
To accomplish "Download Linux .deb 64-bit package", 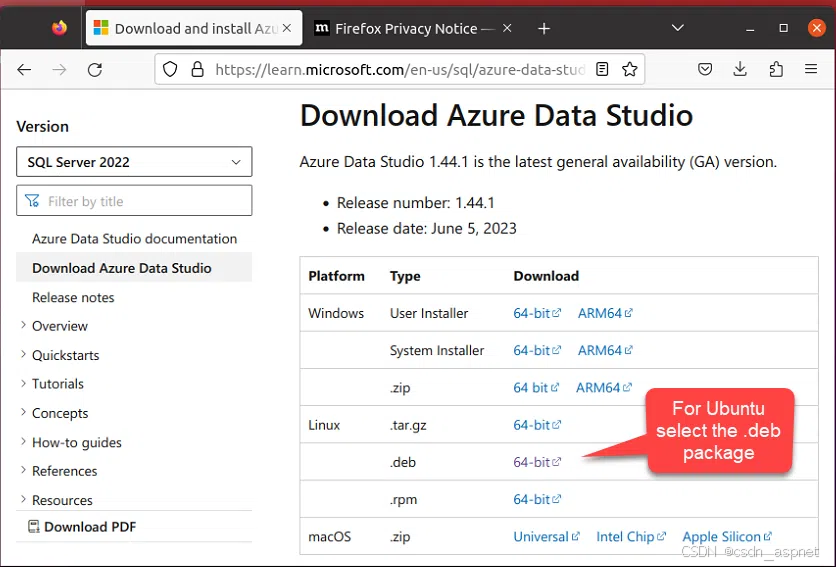I will point(537,462).
